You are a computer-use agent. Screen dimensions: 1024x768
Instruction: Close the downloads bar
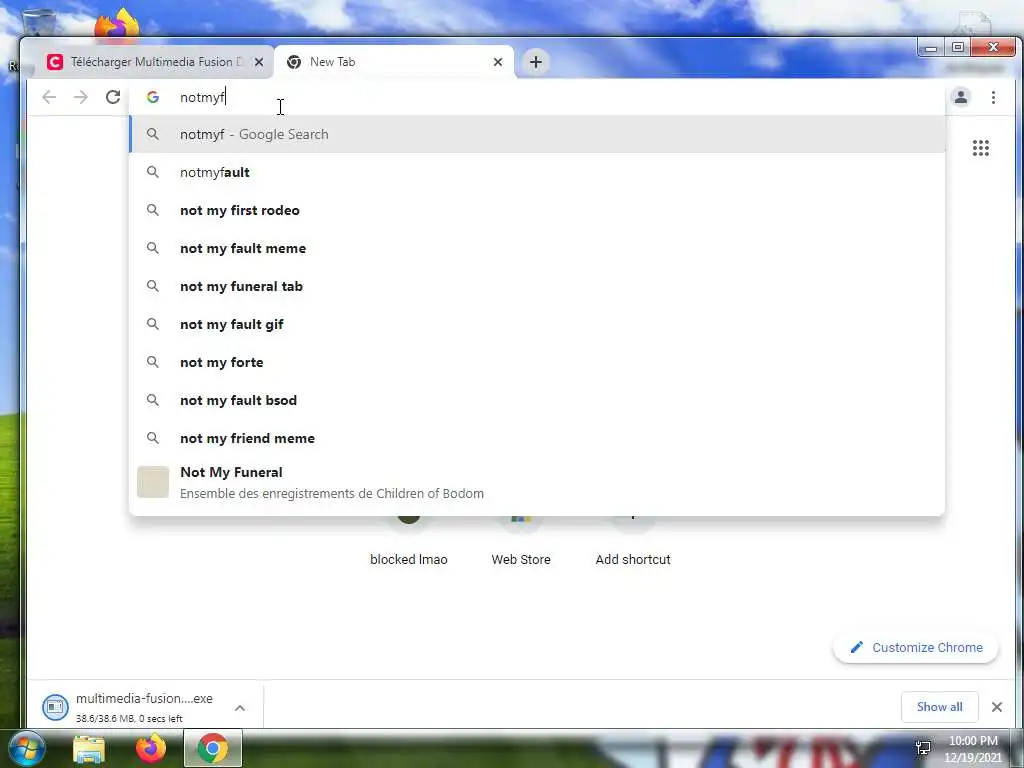(x=997, y=707)
